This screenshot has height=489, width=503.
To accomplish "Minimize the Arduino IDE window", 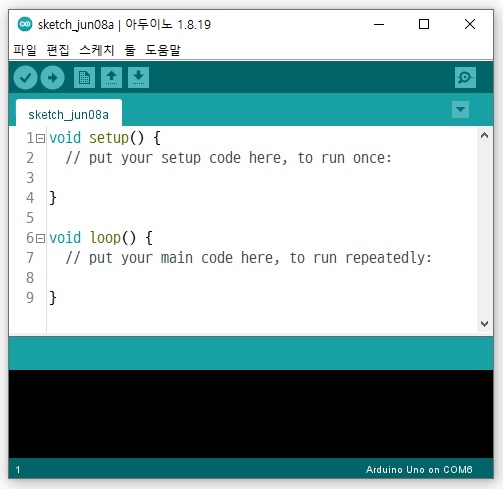I will tap(379, 24).
